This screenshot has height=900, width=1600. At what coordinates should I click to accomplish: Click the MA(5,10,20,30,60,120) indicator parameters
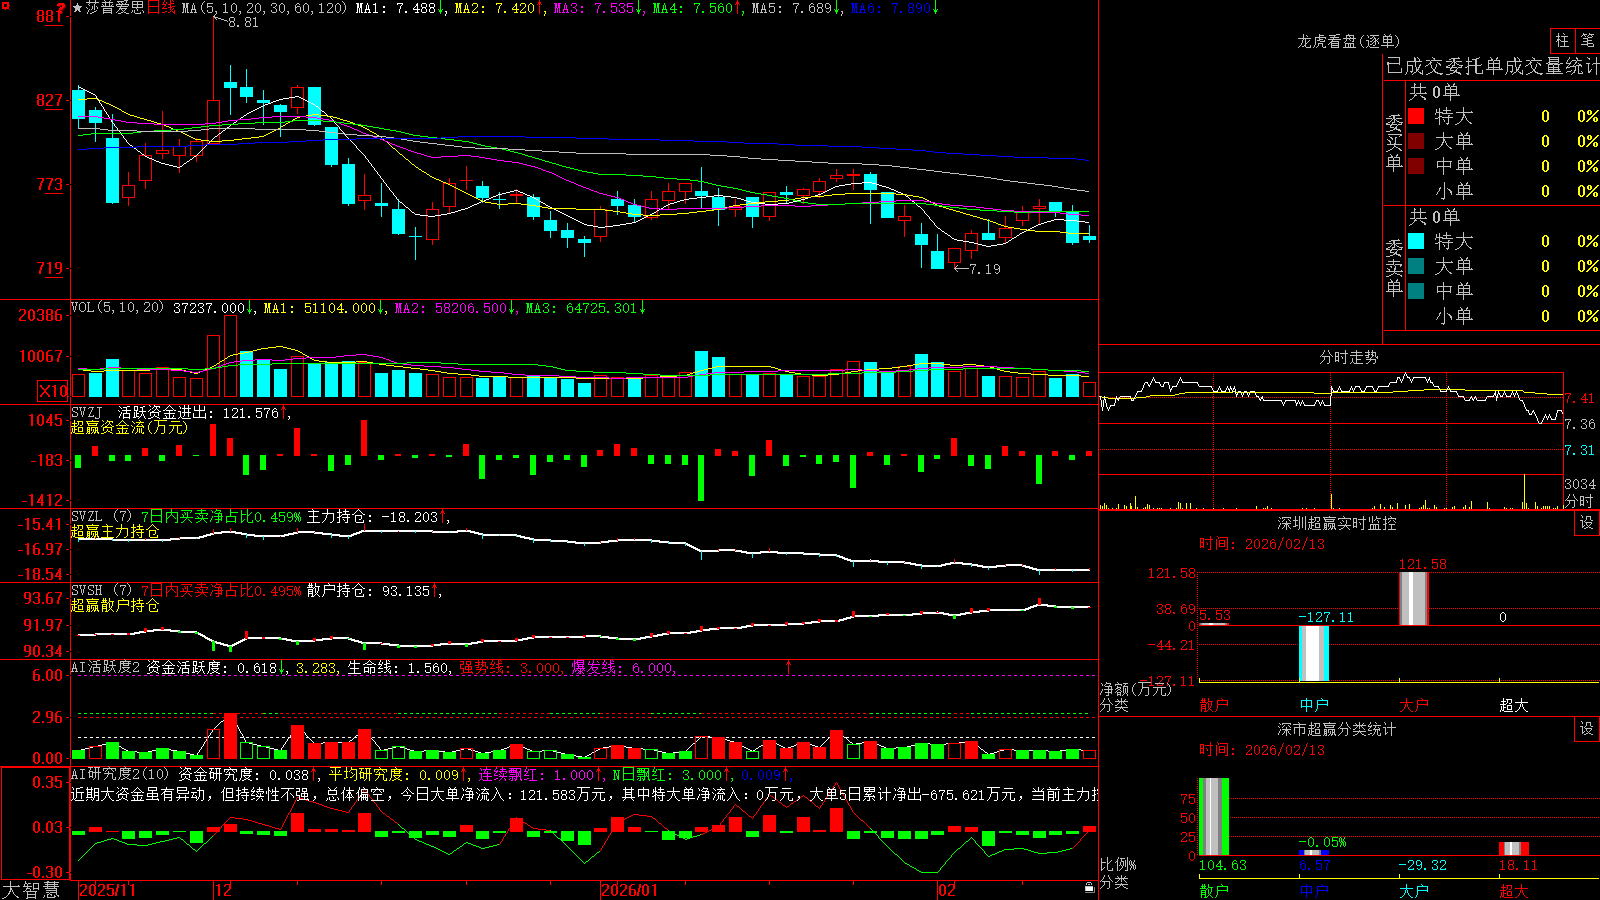[264, 8]
